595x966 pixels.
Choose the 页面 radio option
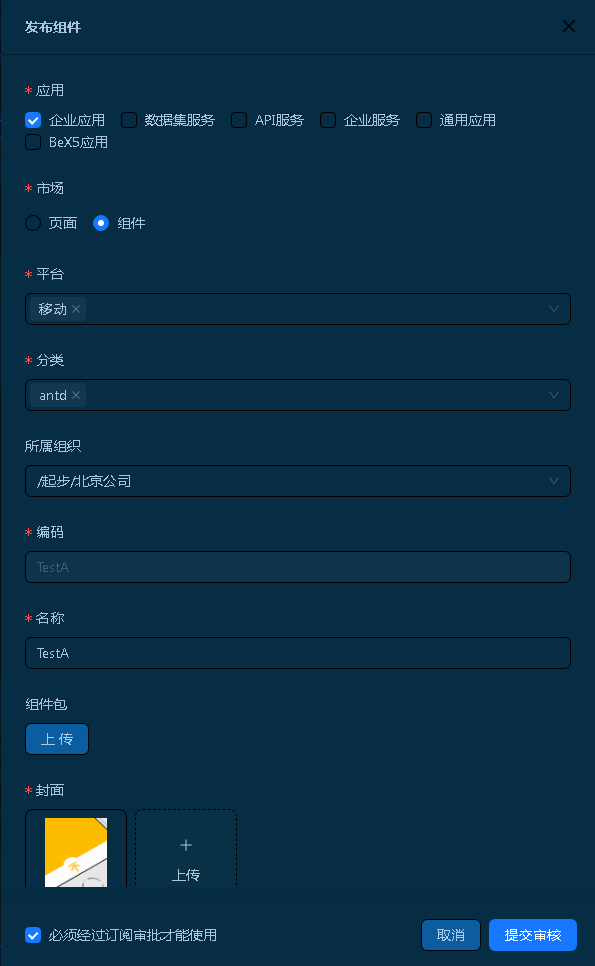pyautogui.click(x=33, y=223)
